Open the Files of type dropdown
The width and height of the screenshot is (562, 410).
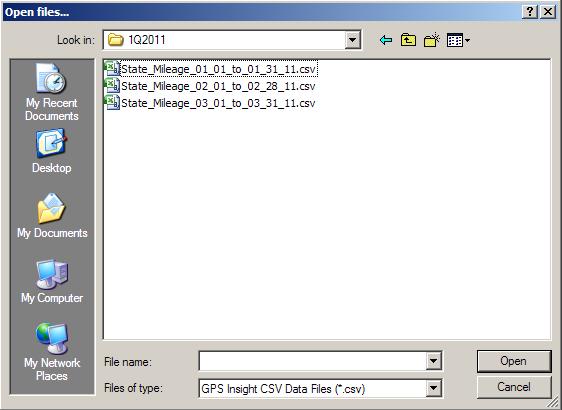(433, 388)
